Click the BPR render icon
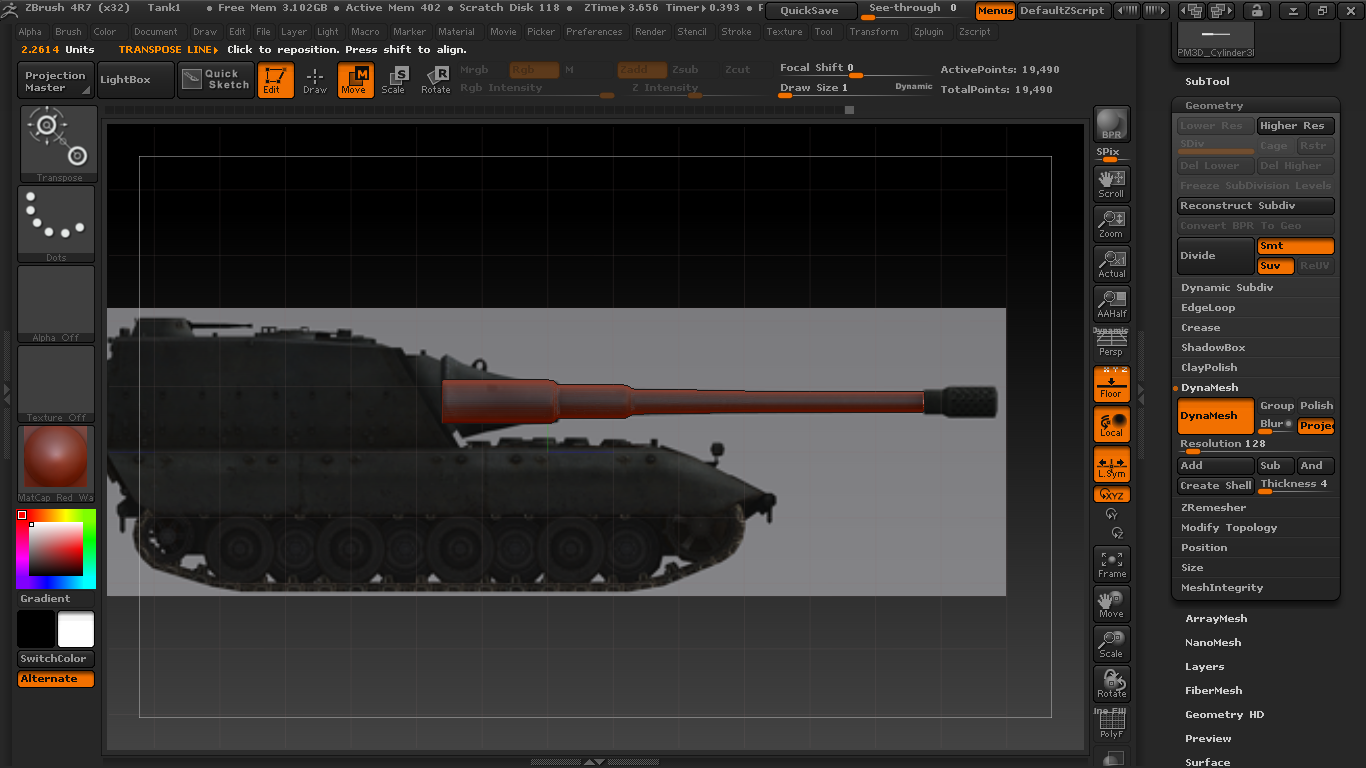1366x768 pixels. click(x=1111, y=124)
